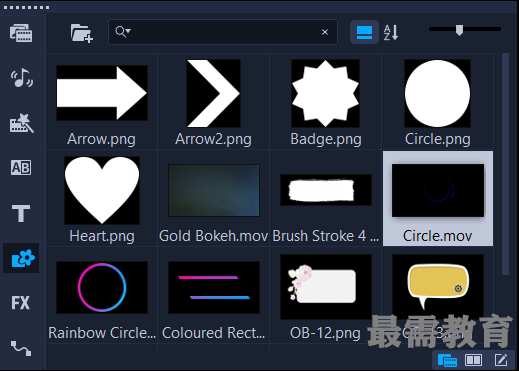The height and width of the screenshot is (371, 519).
Task: Select the Heart.png thumbnail
Action: point(102,190)
